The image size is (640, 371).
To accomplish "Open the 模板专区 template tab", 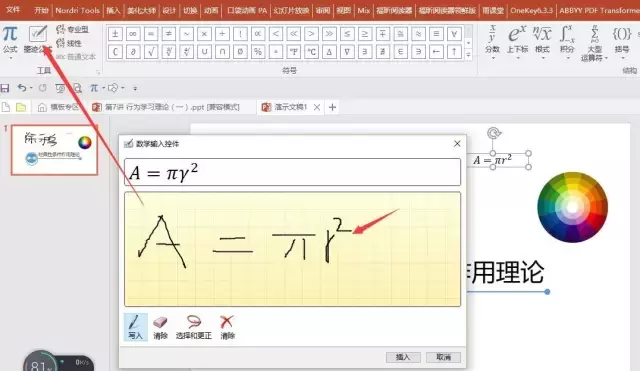I will [x=58, y=107].
